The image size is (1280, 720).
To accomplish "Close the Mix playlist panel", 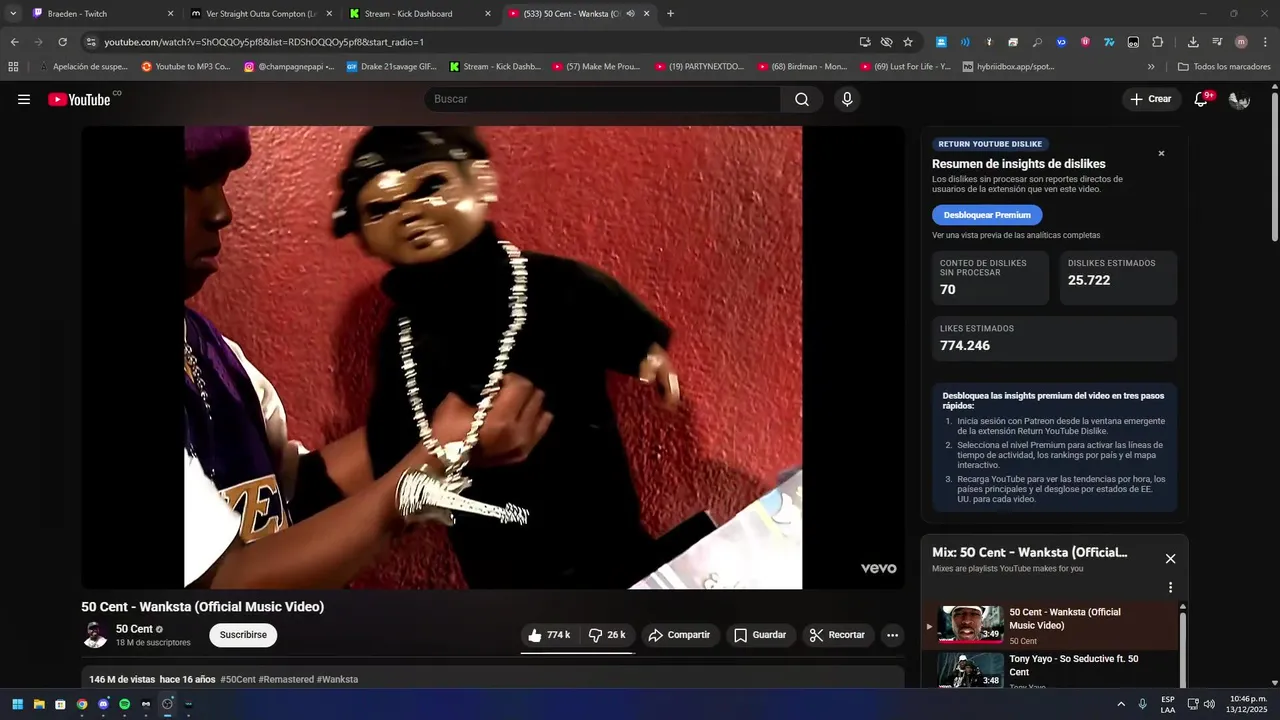I will pyautogui.click(x=1170, y=559).
